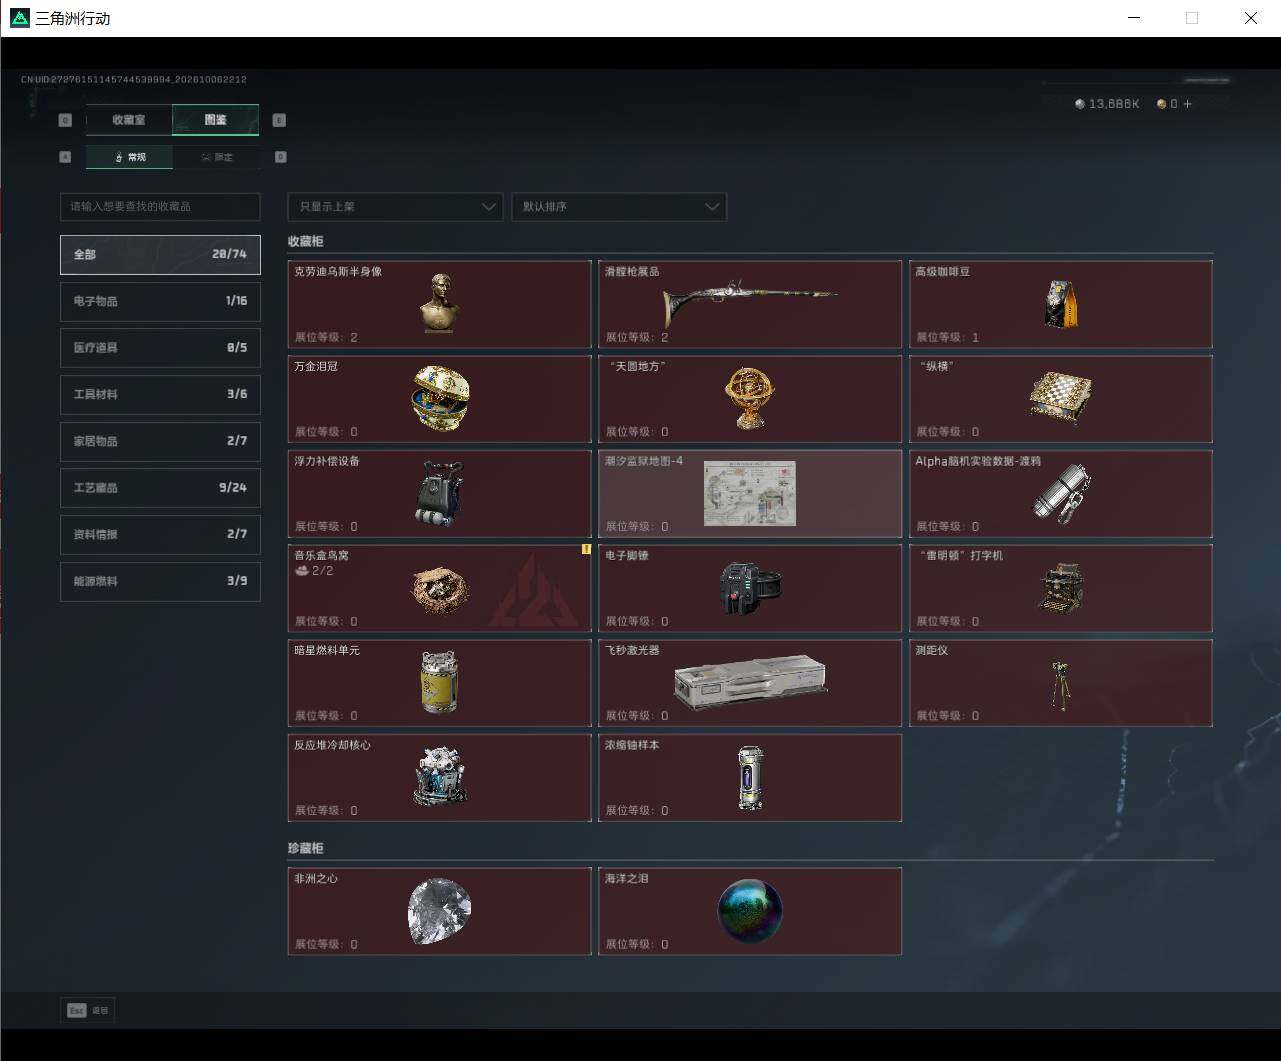The width and height of the screenshot is (1281, 1061).
Task: Add currency with the plus icon
Action: pos(1187,104)
